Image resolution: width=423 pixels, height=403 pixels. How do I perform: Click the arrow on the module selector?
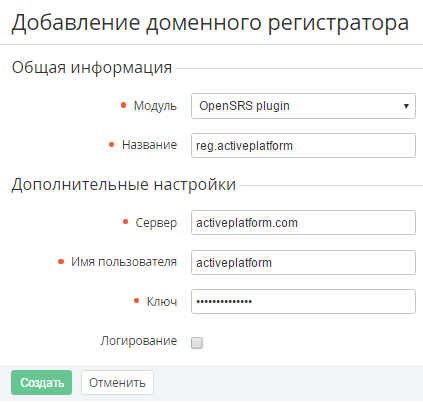click(406, 106)
